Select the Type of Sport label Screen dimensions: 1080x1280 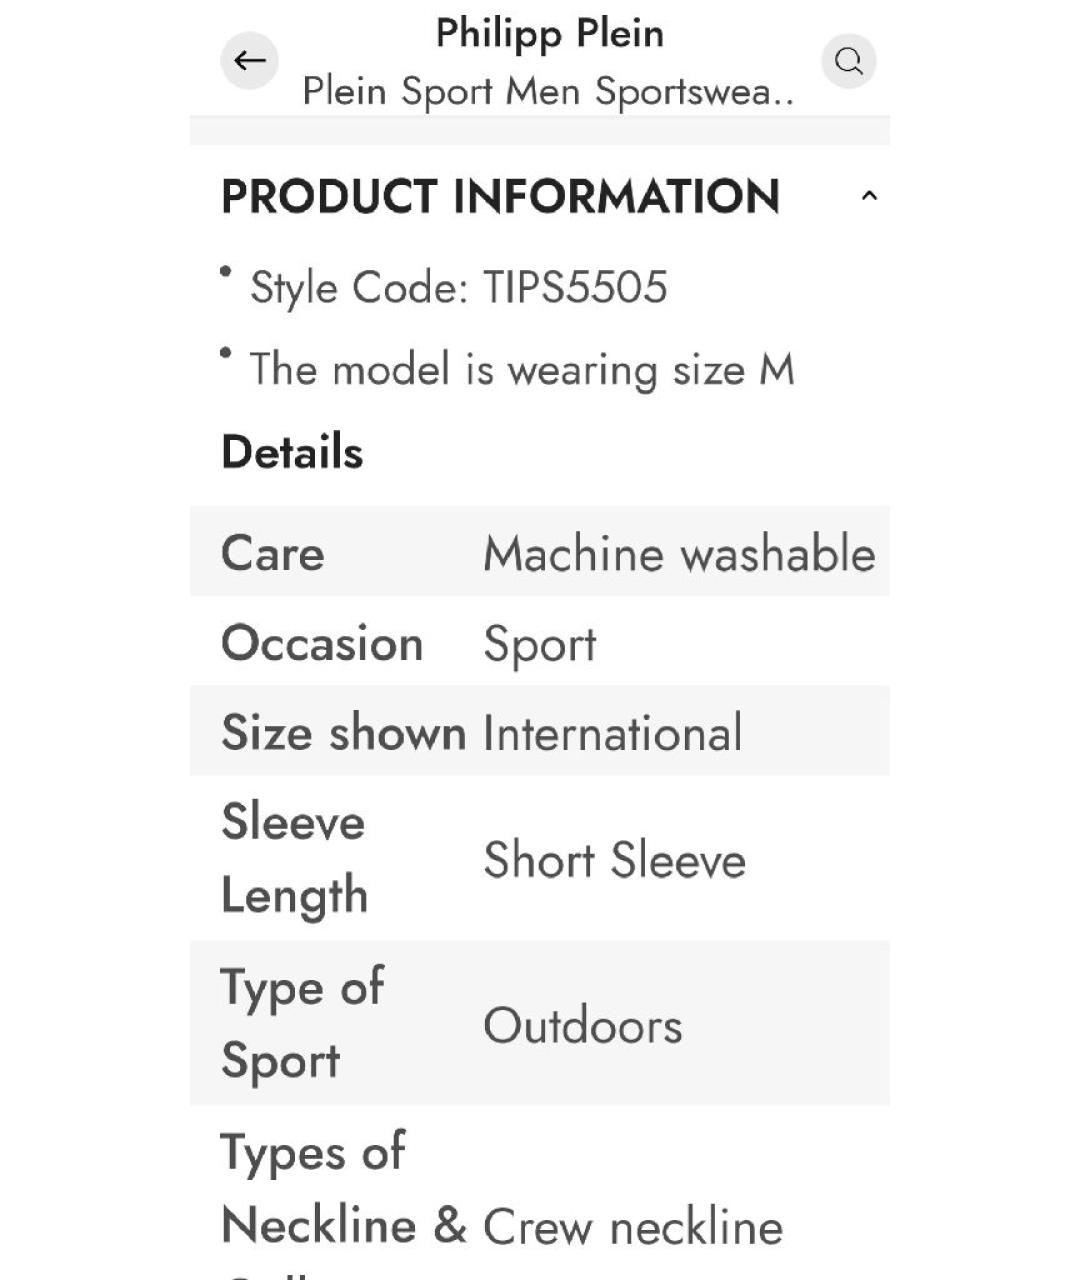point(302,1023)
